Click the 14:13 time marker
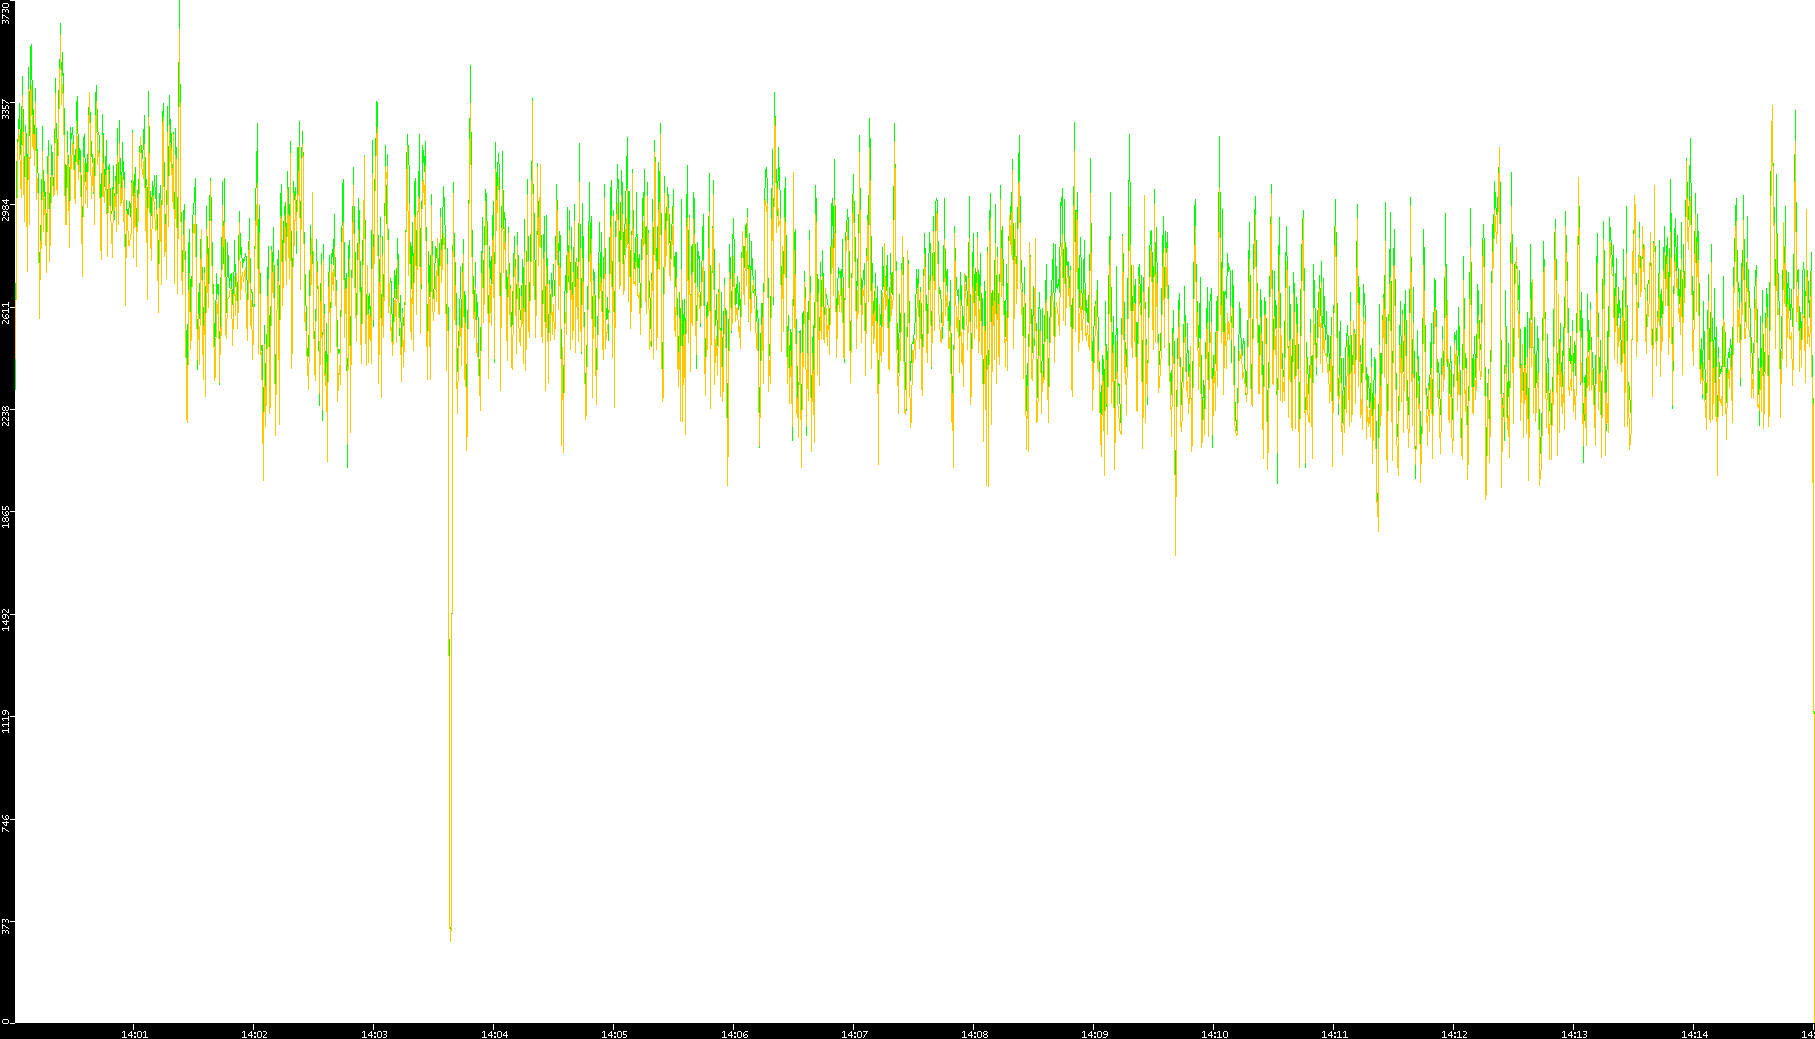Viewport: 1815px width, 1039px height. tap(1574, 1033)
